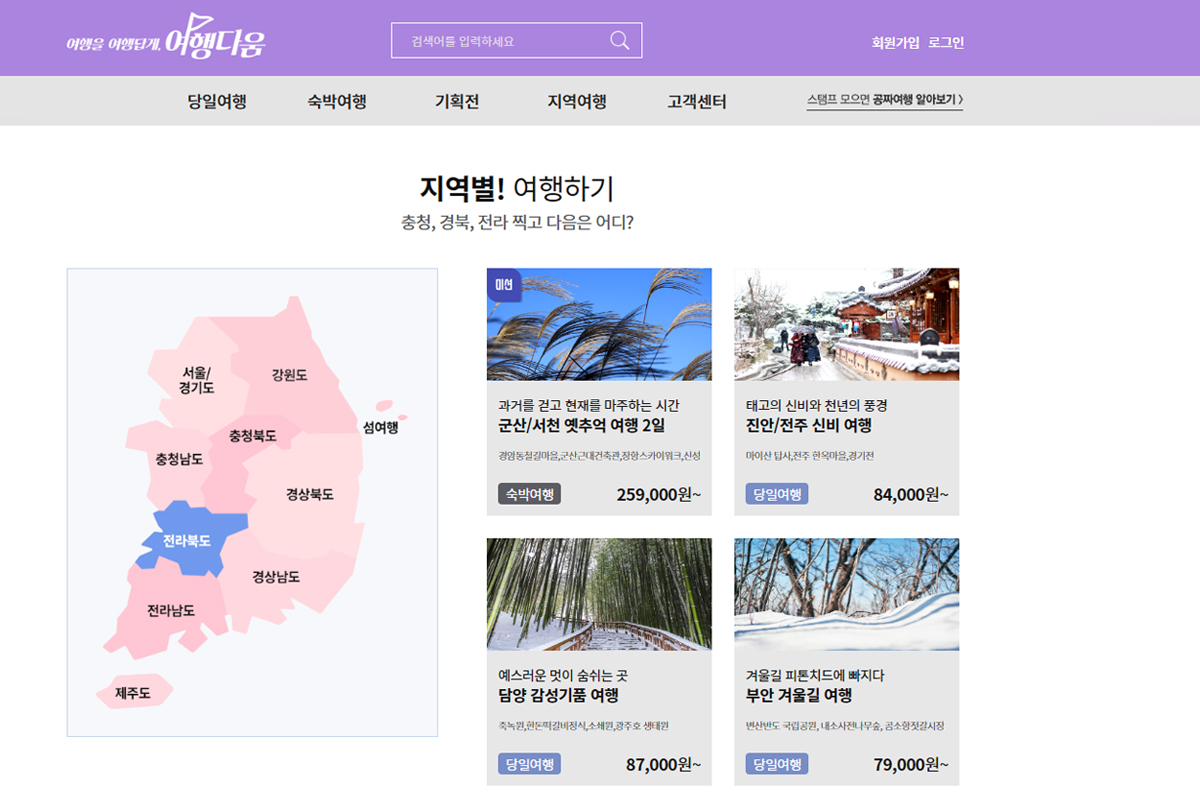Screen dimensions: 1200x800
Task: Select 전라북도 region on the map
Action: pos(187,540)
